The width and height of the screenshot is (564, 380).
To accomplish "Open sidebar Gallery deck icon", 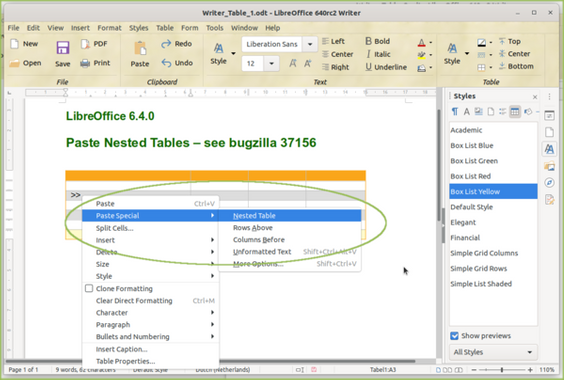I will click(x=549, y=166).
